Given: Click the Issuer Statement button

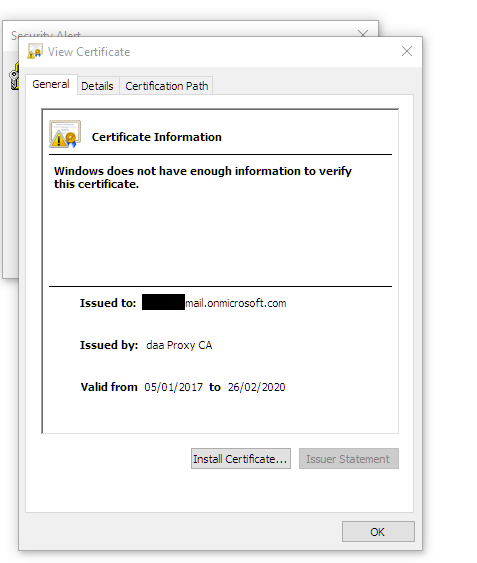Looking at the screenshot, I should coord(348,459).
